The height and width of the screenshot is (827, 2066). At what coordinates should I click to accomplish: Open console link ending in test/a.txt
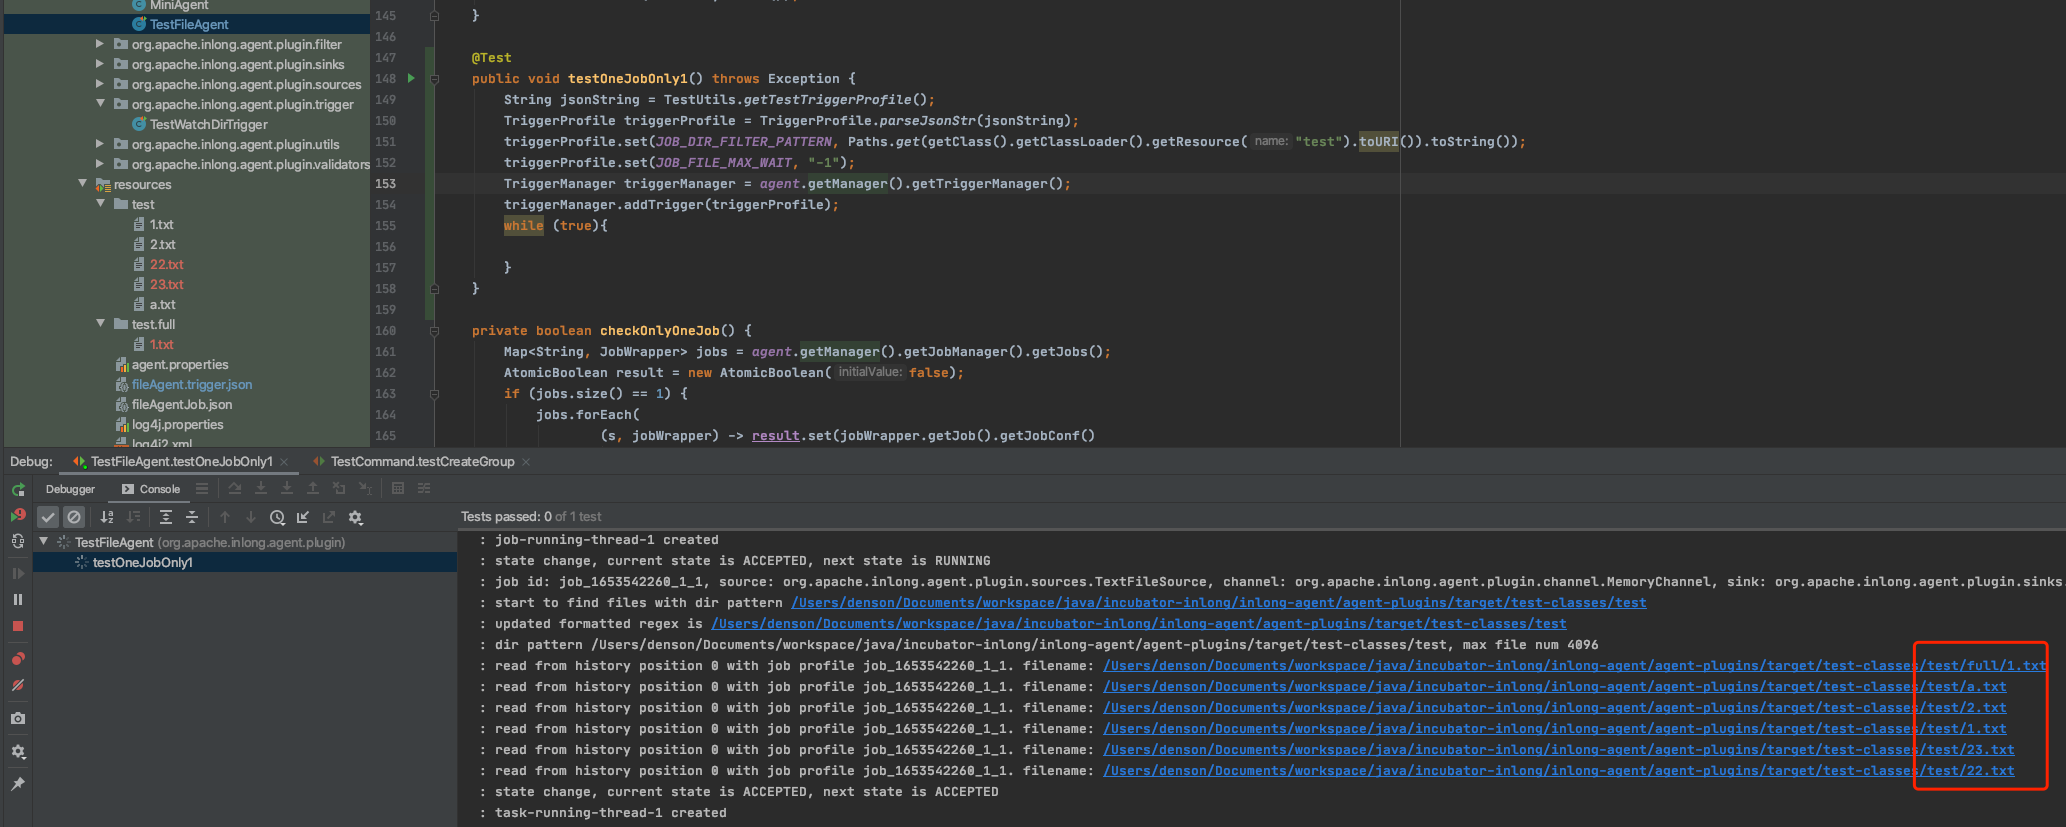pos(1554,687)
